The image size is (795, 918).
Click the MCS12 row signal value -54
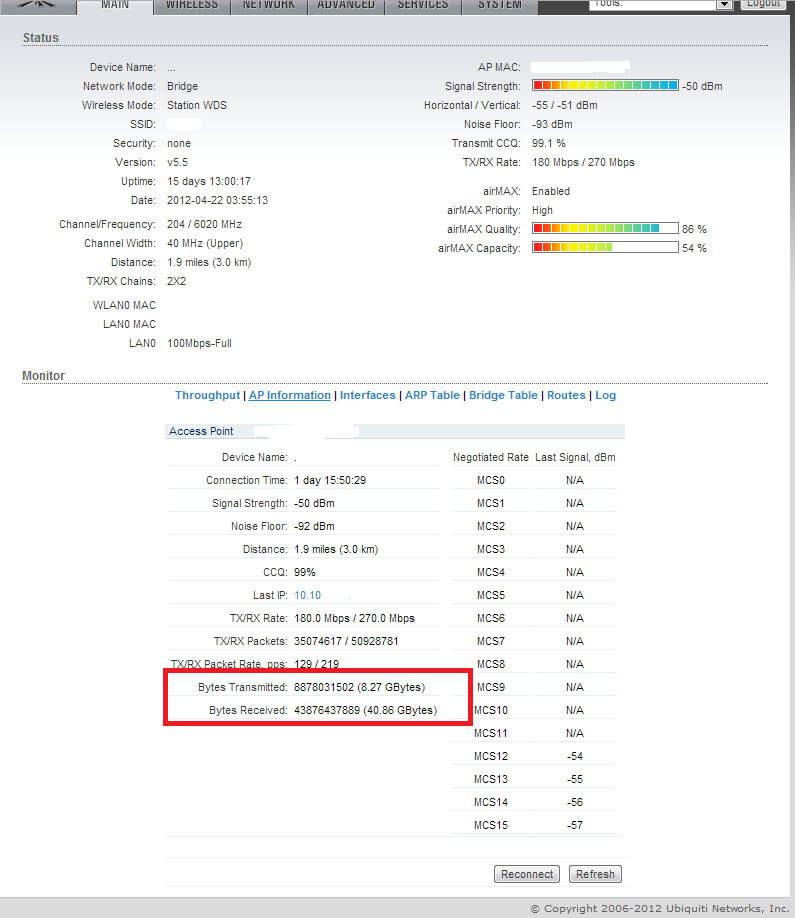pos(574,756)
